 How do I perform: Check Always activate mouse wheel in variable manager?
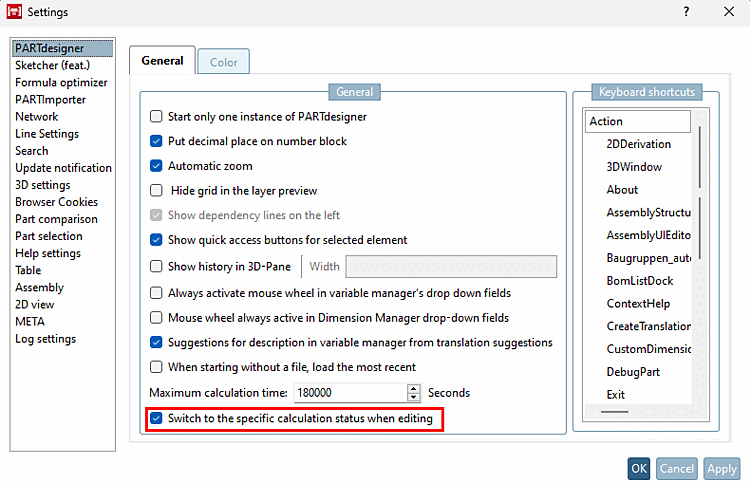pyautogui.click(x=156, y=293)
